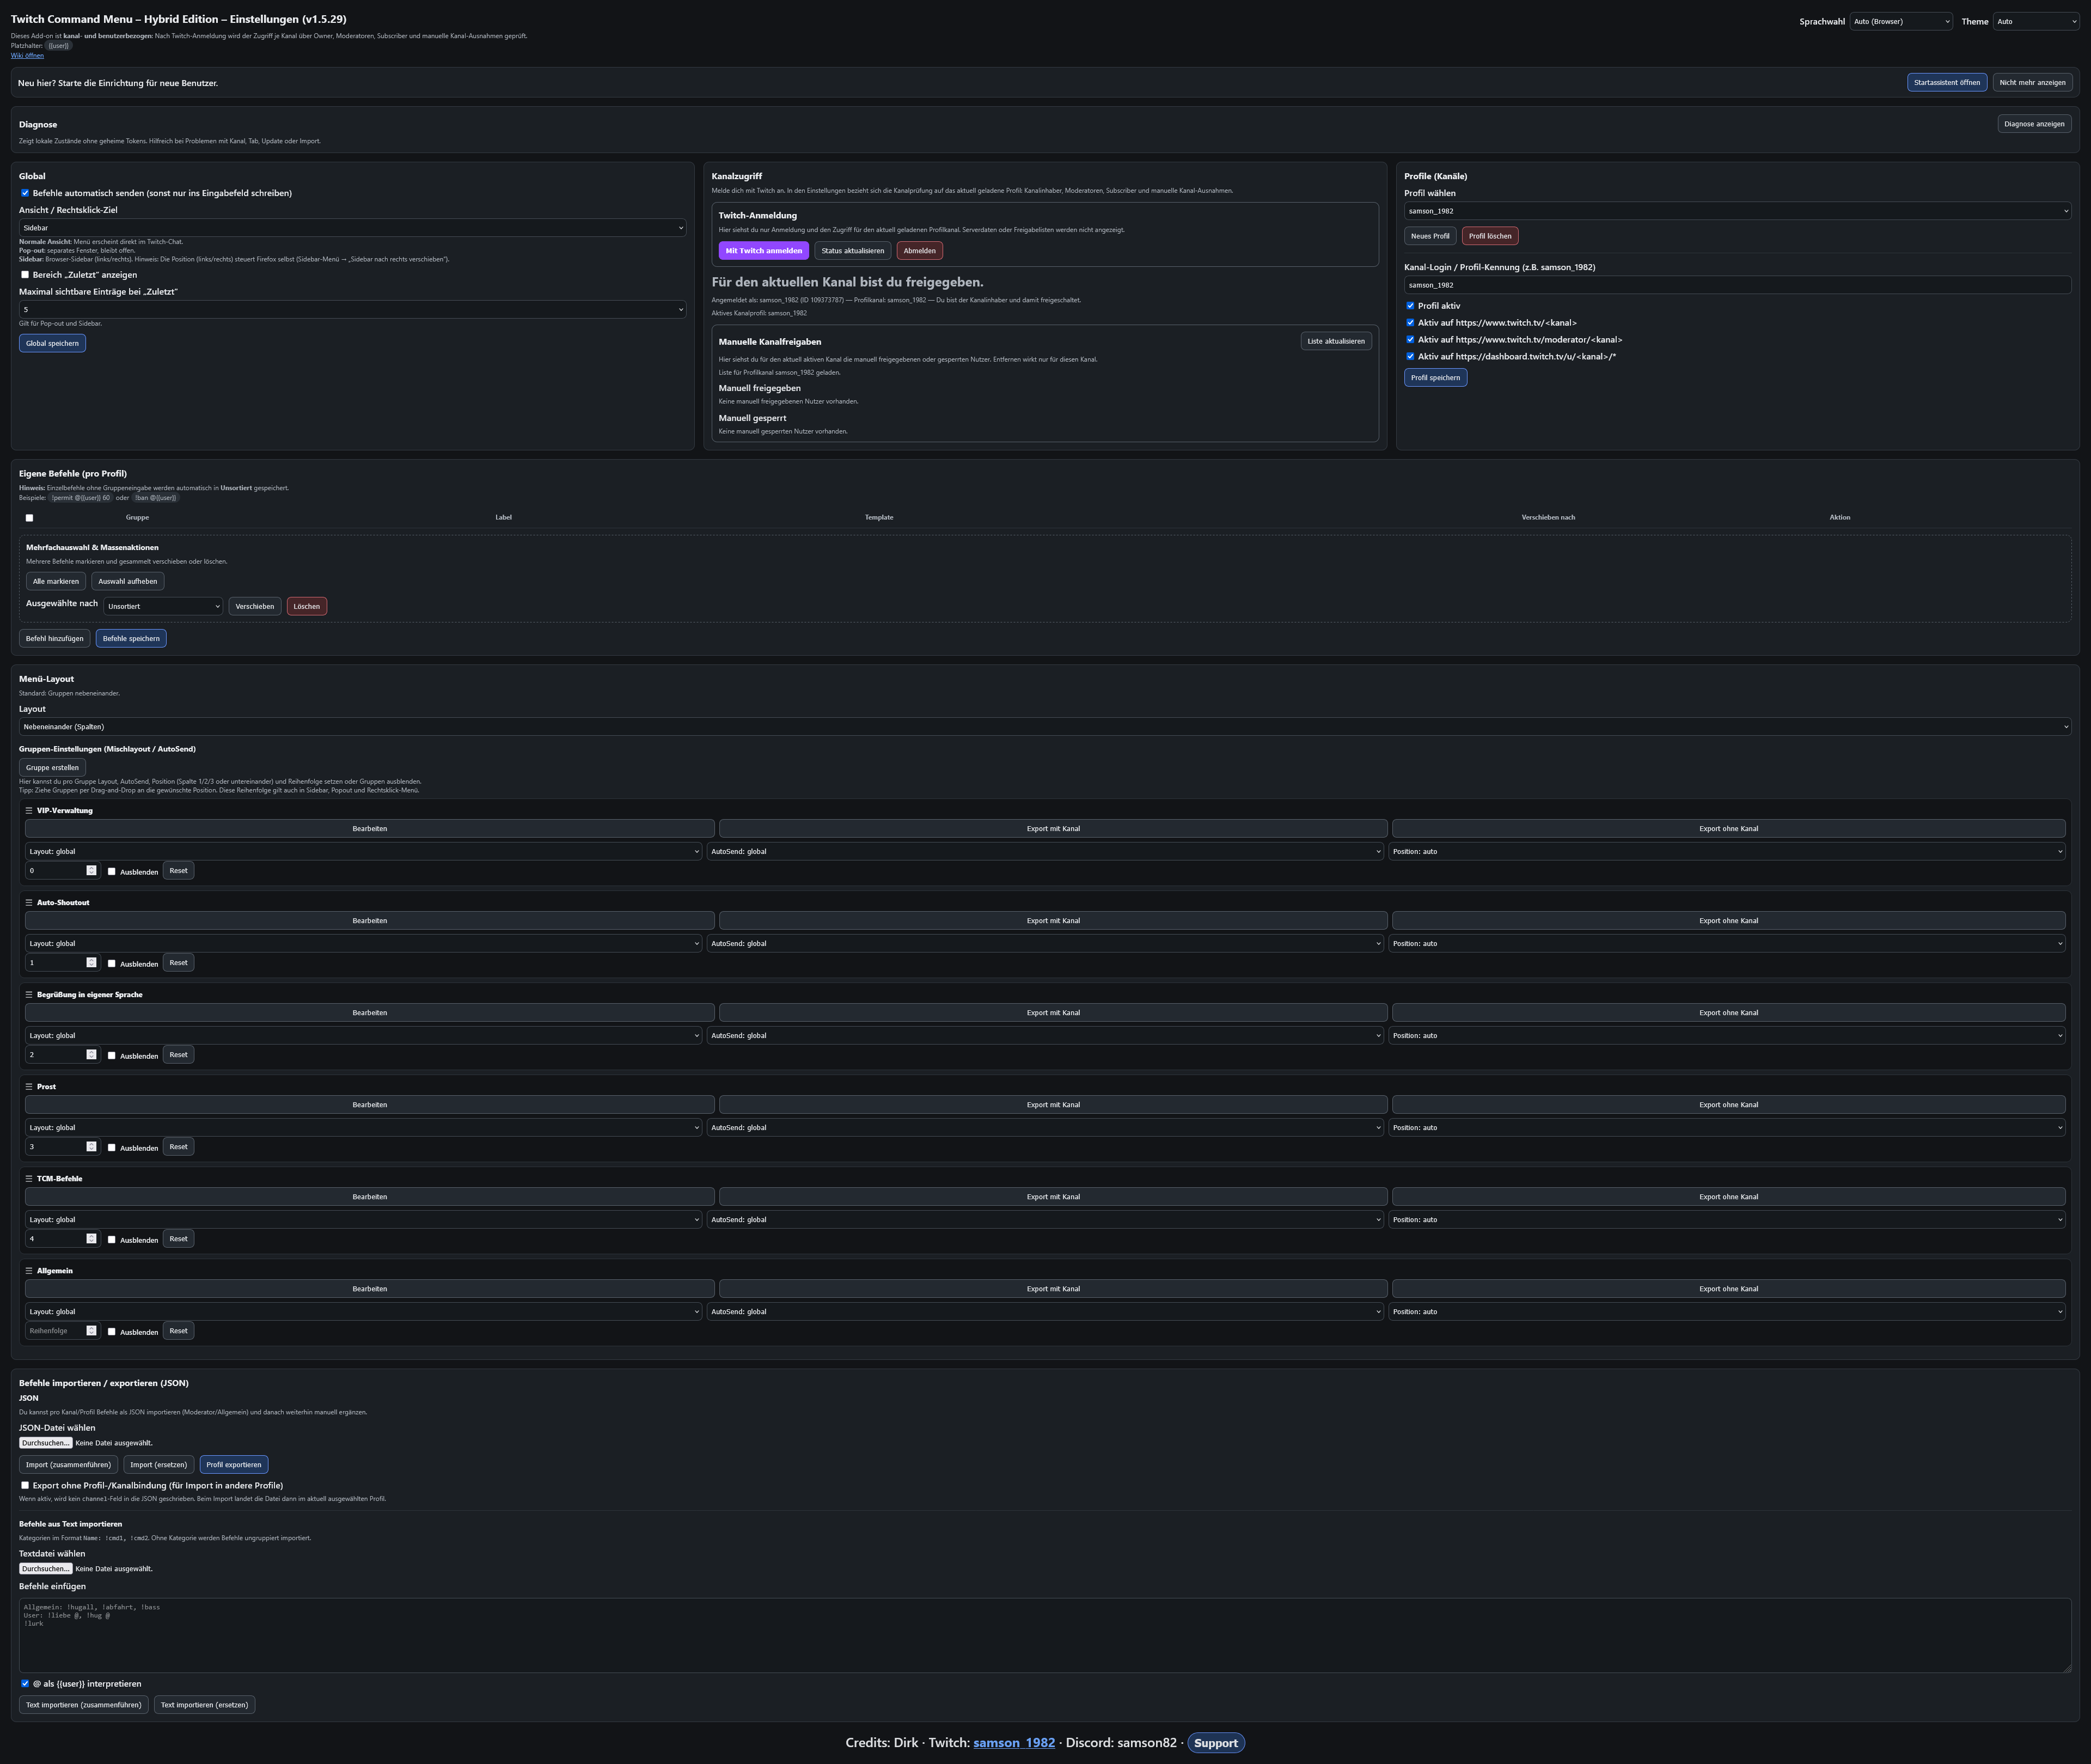Click the drag handle for Begrüßung in eigener Sprache
This screenshot has height=1764, width=2091.
[29, 995]
